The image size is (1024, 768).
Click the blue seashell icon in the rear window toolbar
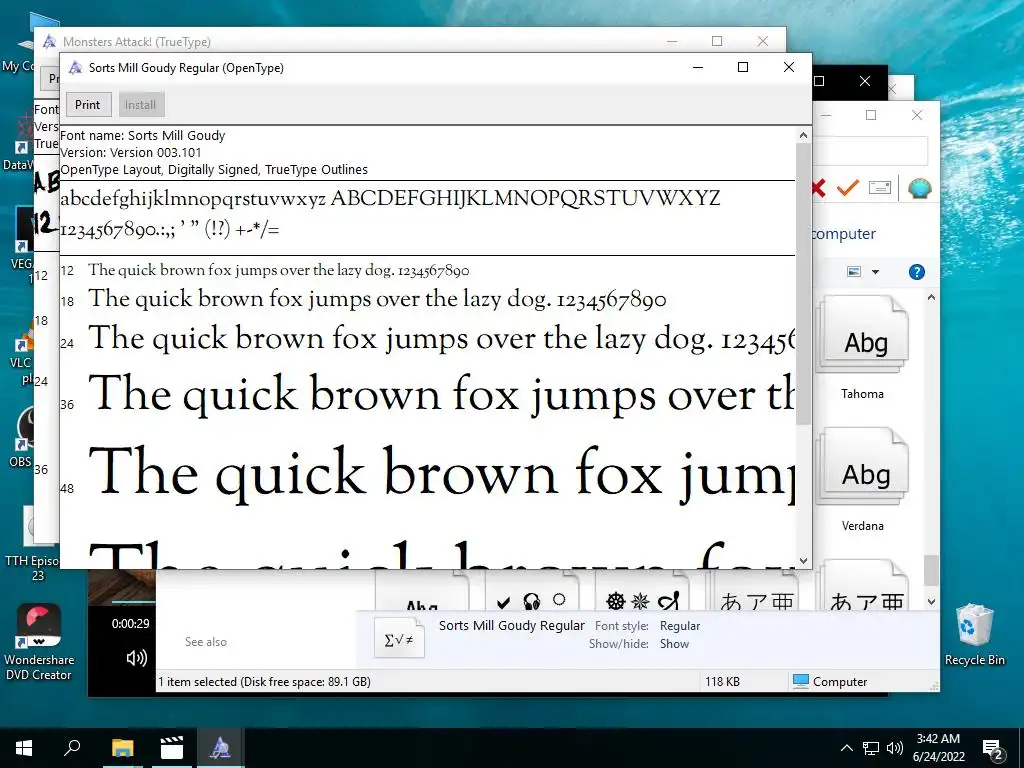(920, 188)
